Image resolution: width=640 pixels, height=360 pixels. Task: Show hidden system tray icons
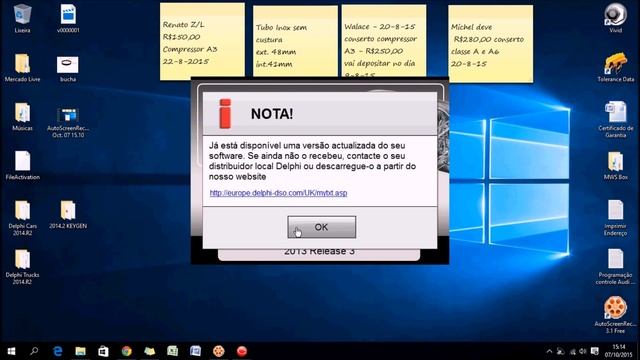549,351
